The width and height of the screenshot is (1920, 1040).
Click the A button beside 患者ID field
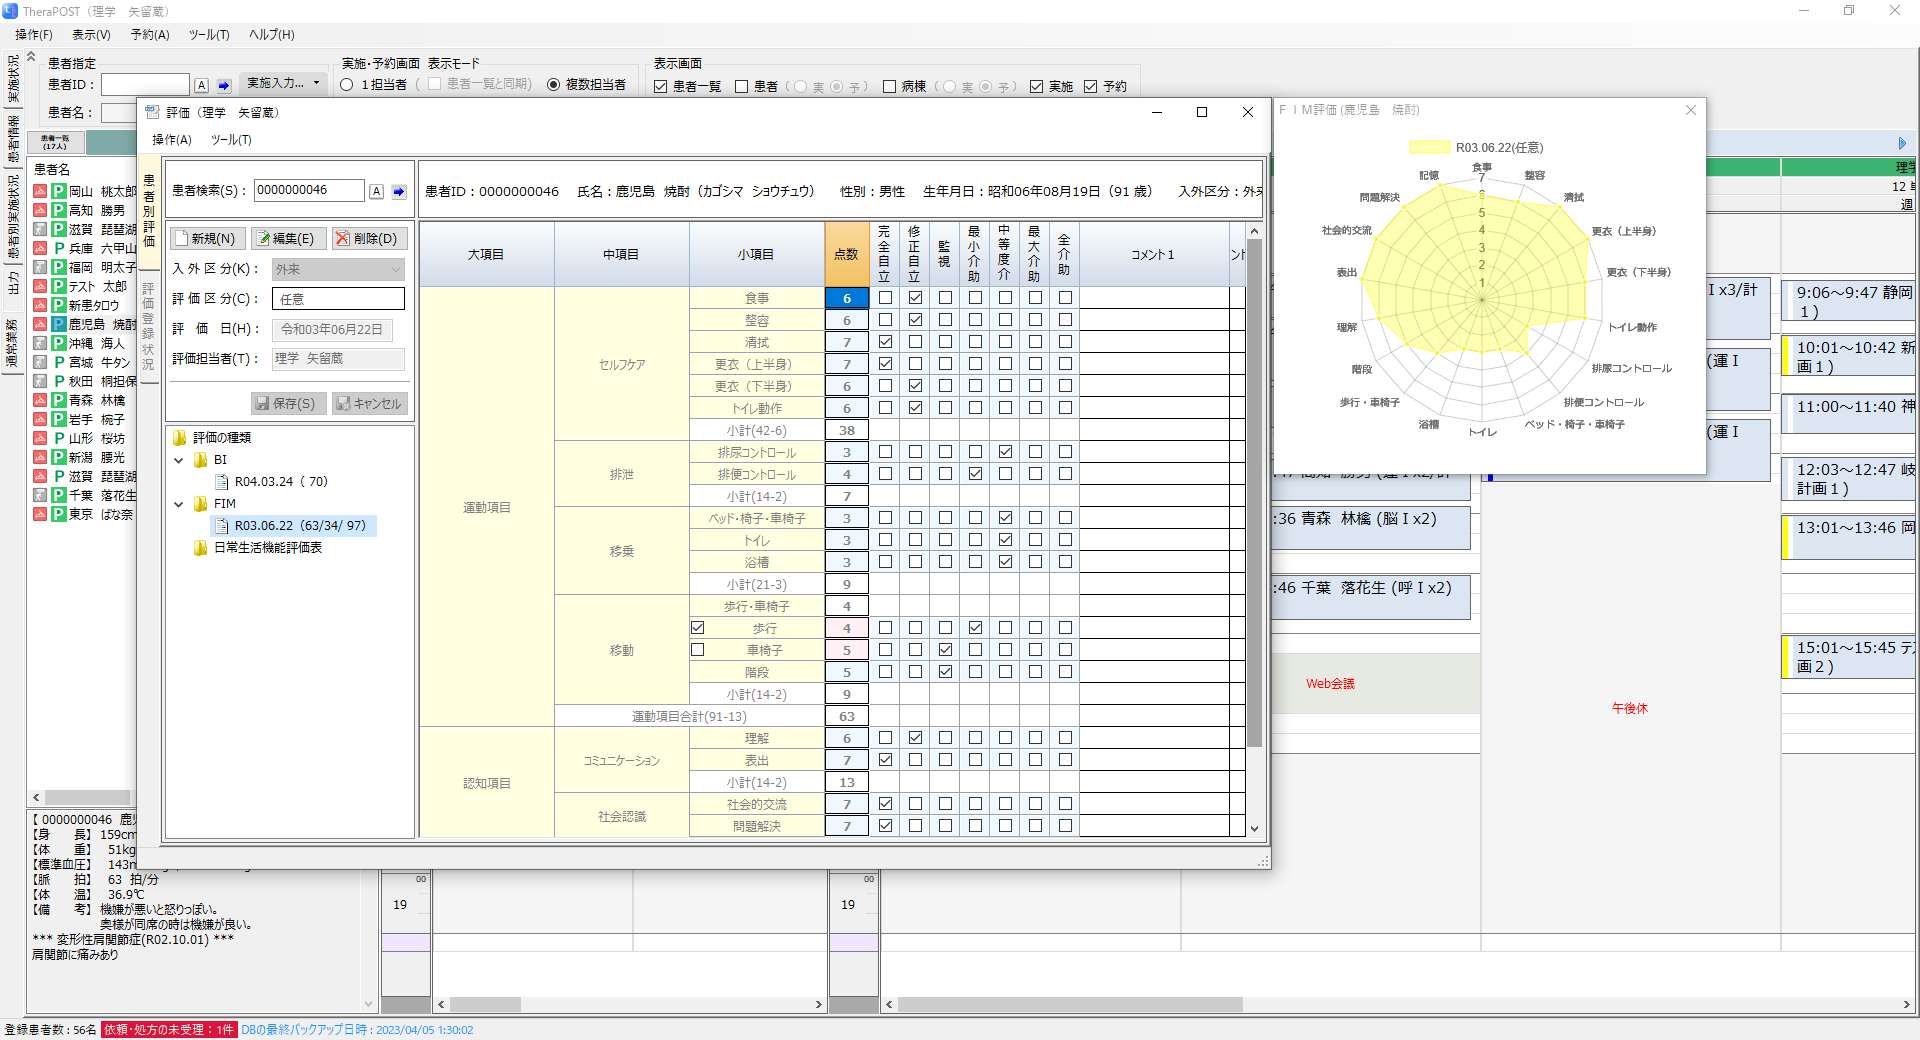202,86
